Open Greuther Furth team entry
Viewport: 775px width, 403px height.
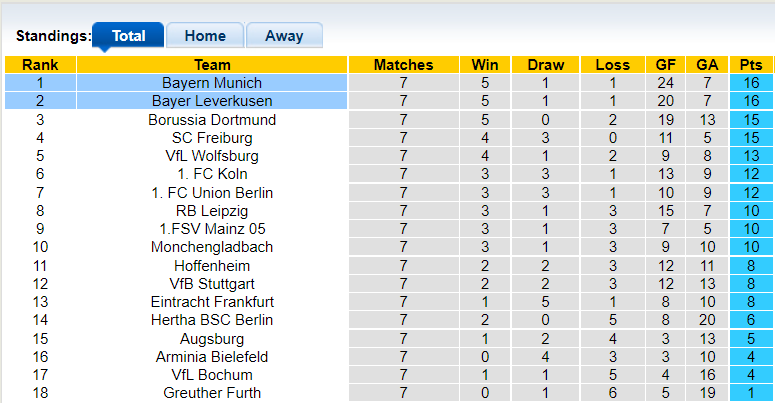212,393
